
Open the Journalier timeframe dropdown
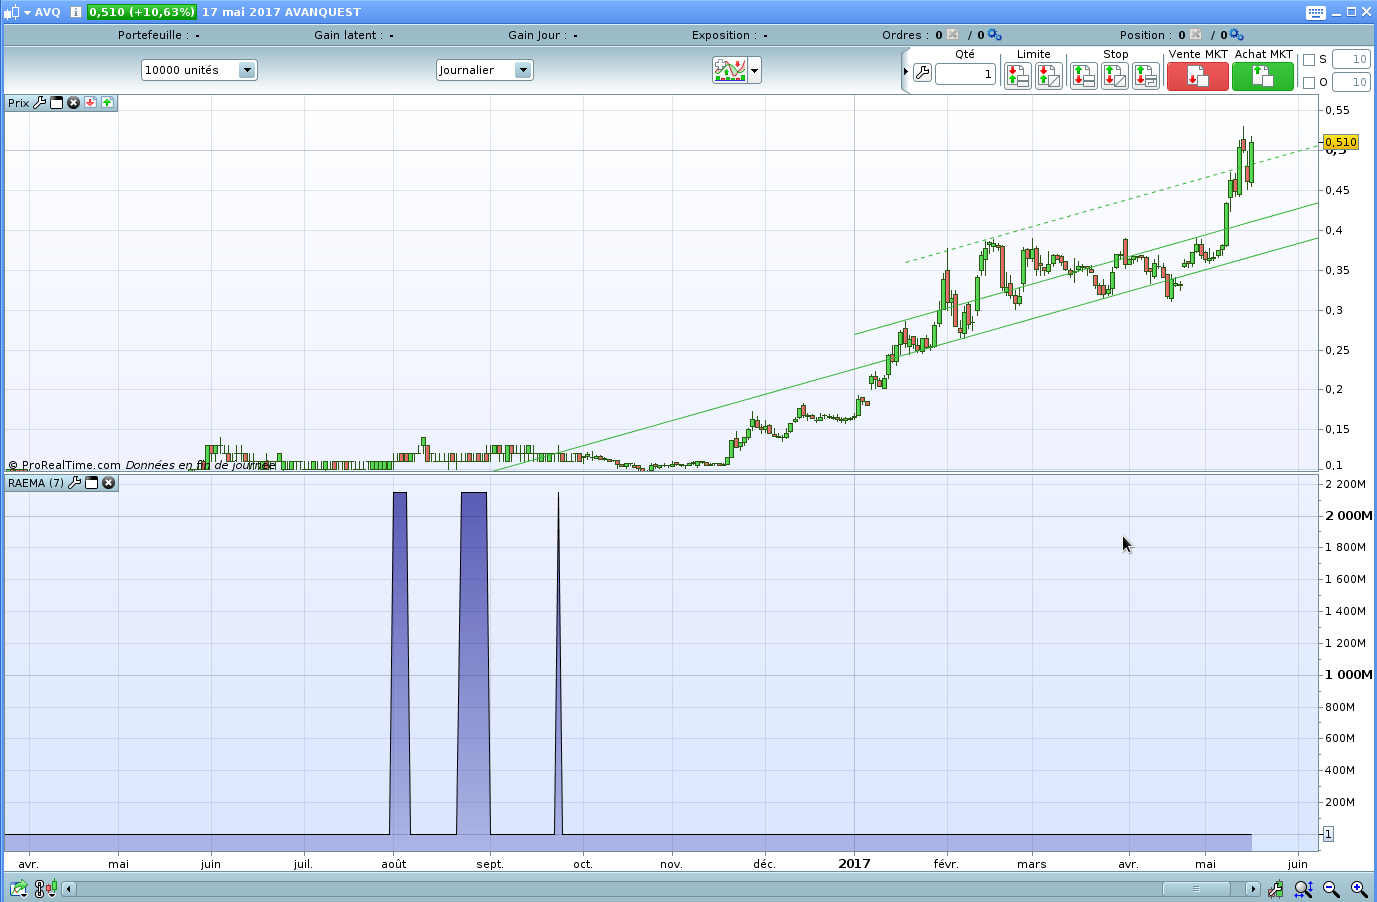pyautogui.click(x=484, y=70)
